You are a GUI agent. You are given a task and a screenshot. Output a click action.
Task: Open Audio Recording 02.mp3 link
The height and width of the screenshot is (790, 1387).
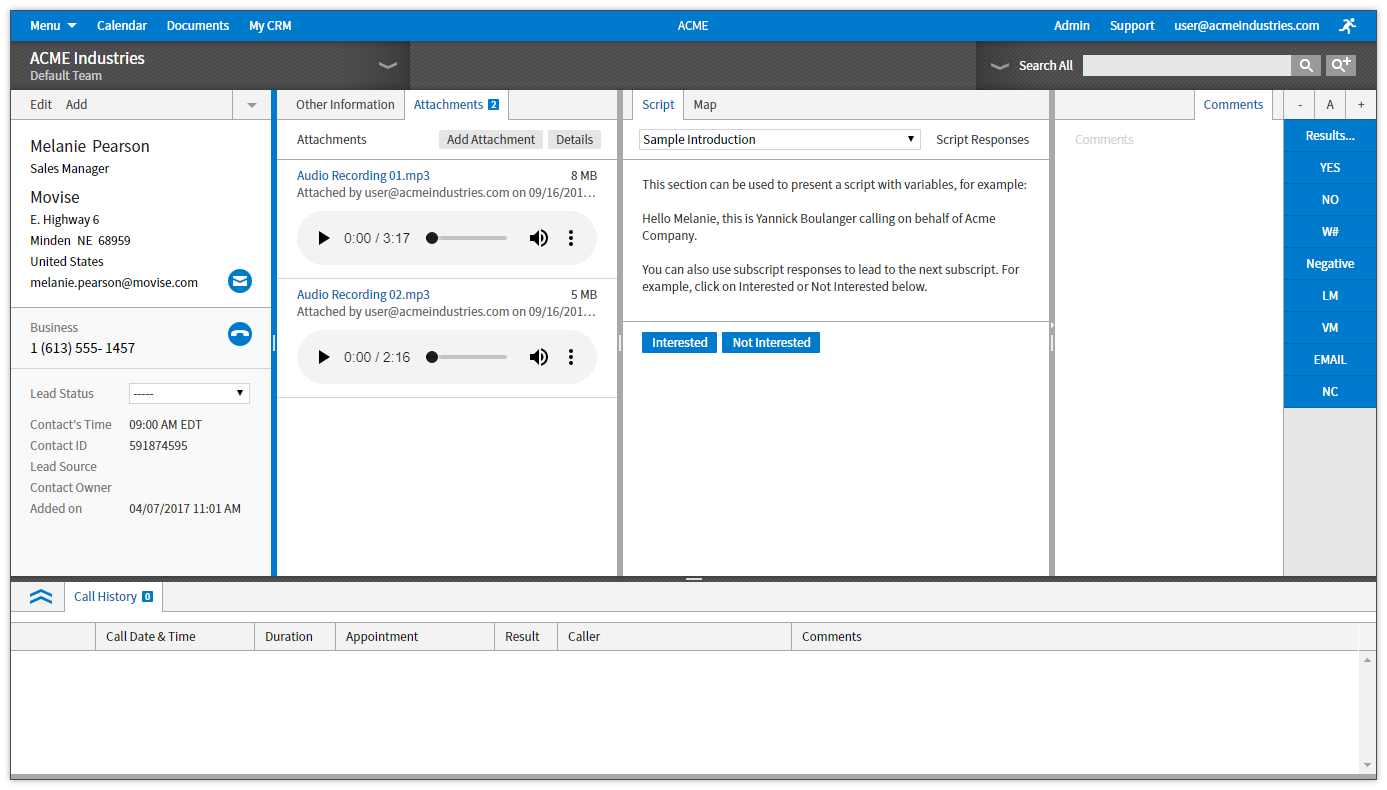[x=363, y=295]
